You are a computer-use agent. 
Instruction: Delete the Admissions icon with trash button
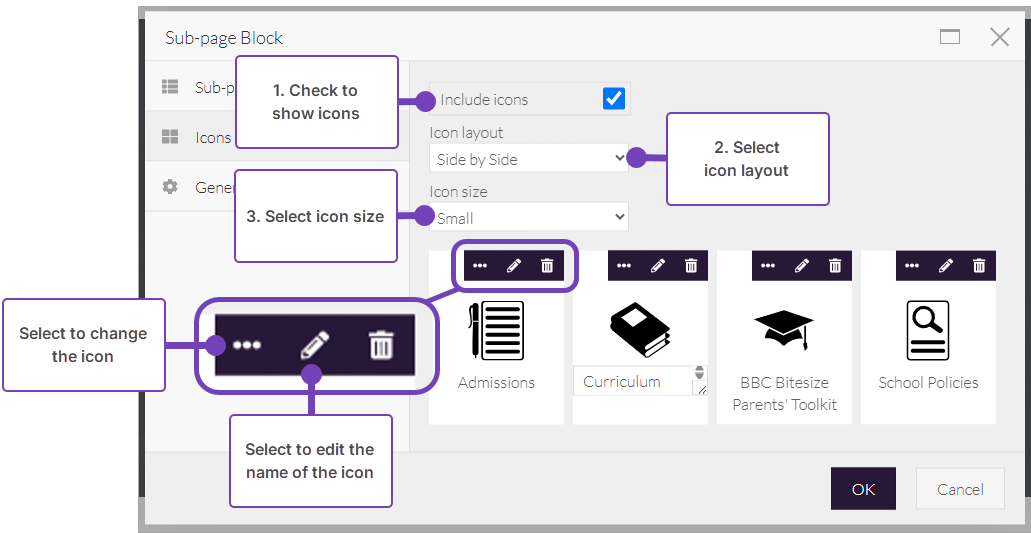coord(547,266)
